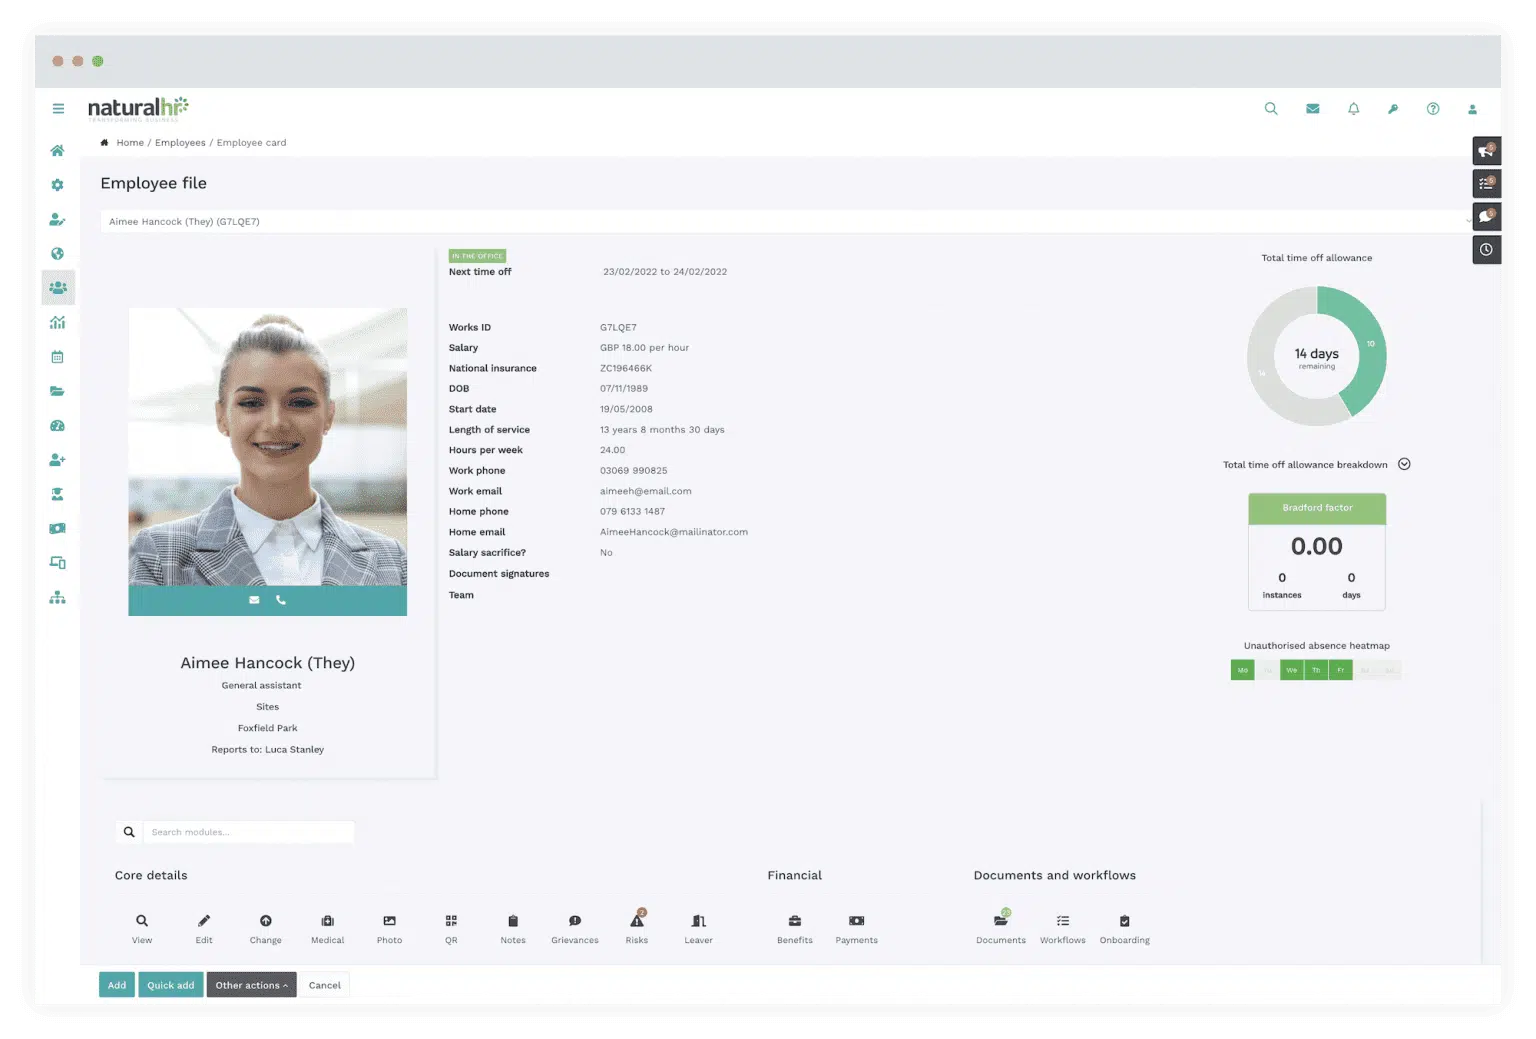Screen dimensions: 1536x1039
Task: Click Employees in the breadcrumb
Action: click(x=180, y=143)
